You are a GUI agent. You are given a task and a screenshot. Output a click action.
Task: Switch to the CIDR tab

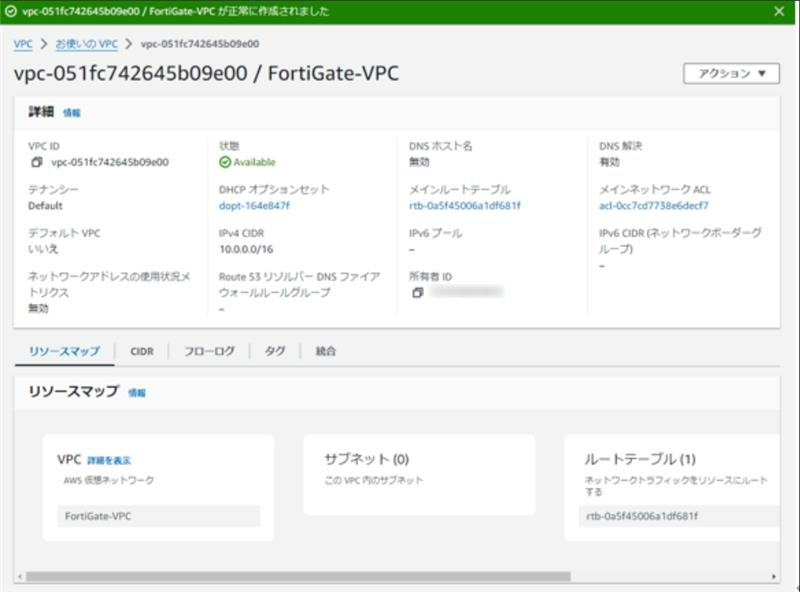tap(142, 351)
